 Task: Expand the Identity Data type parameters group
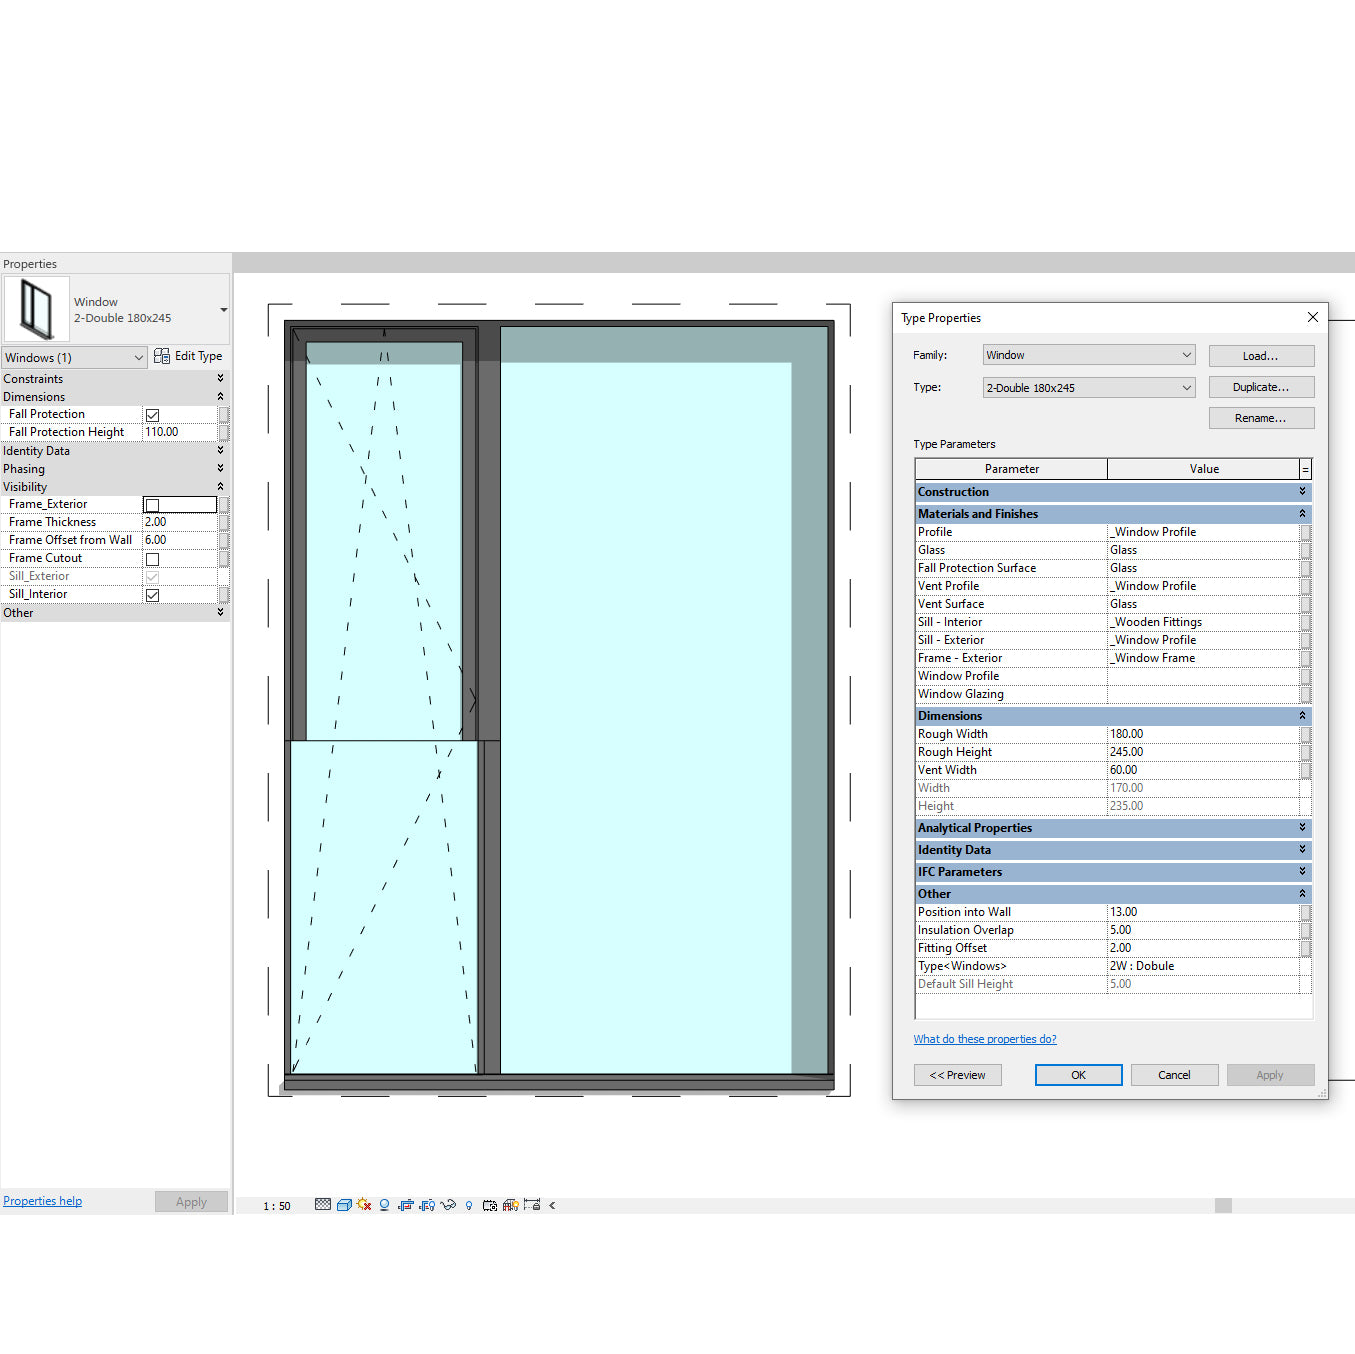coord(1301,849)
